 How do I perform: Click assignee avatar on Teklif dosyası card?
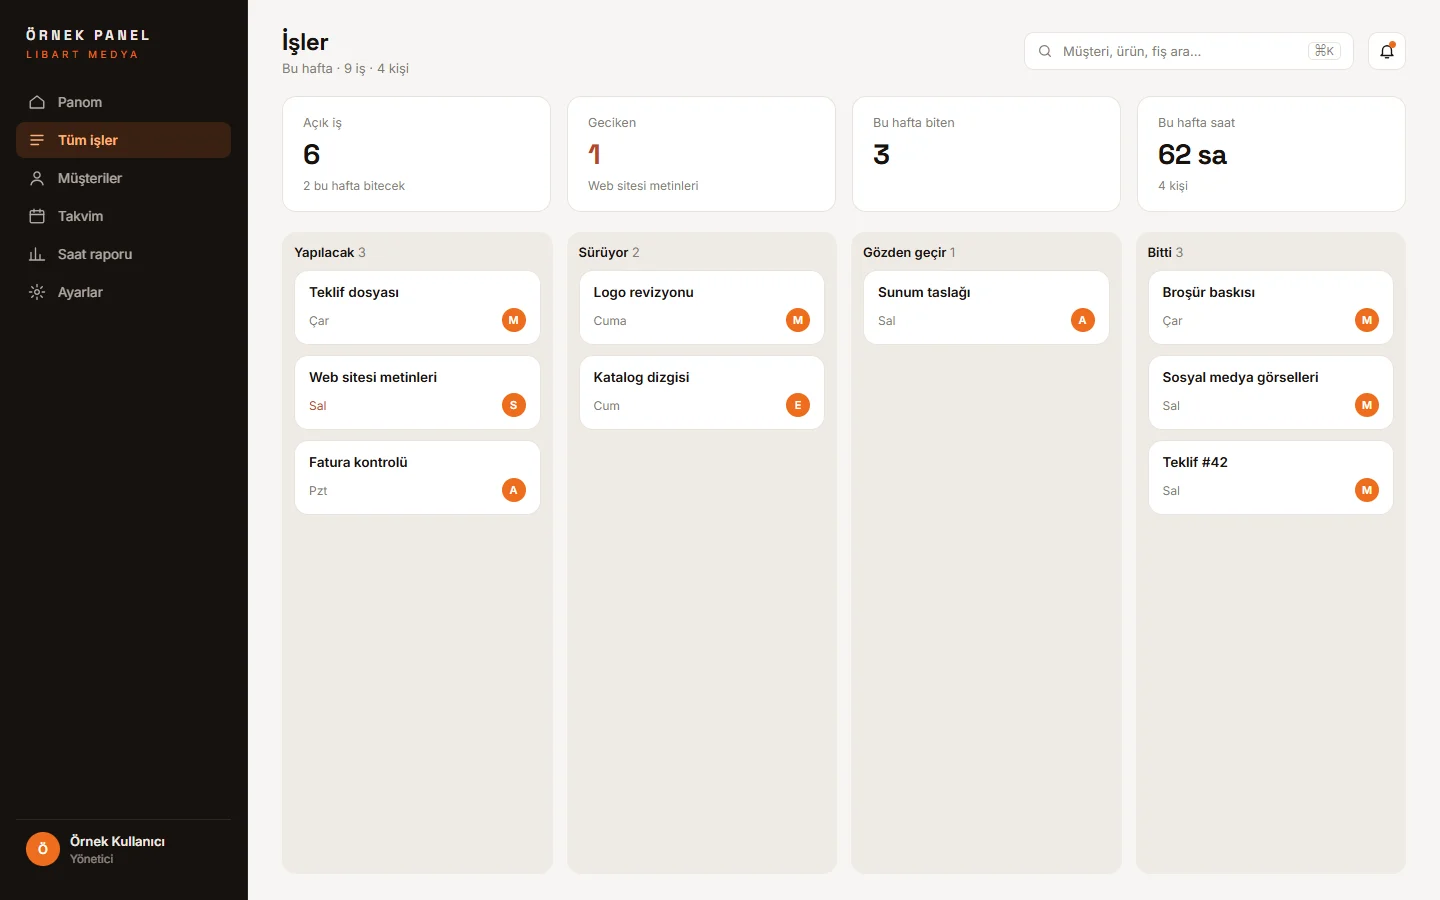[514, 320]
